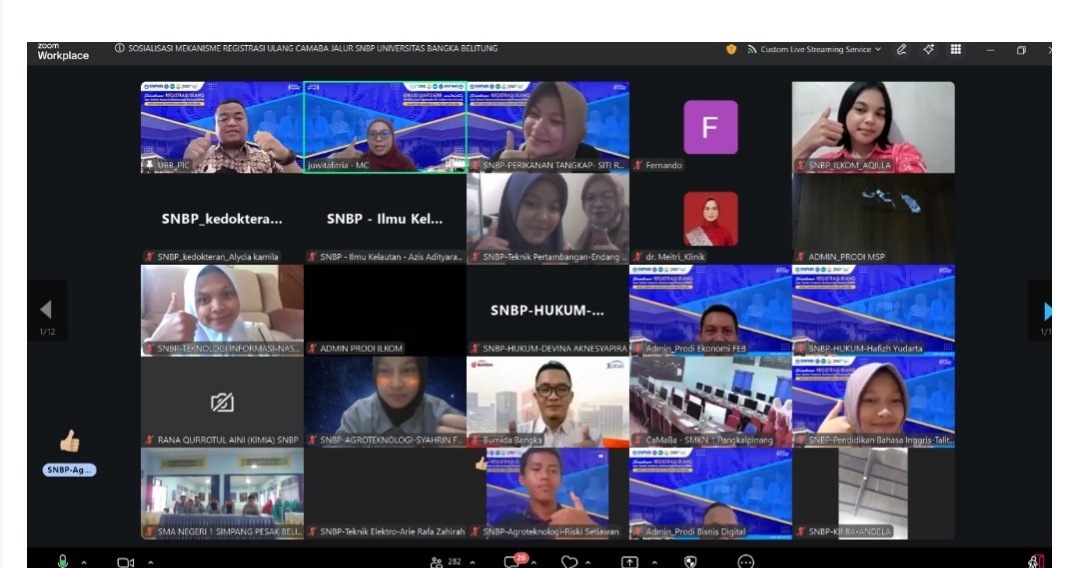Screen dimensions: 1076x568
Task: Open the participants panel showing 282
Action: point(444,562)
